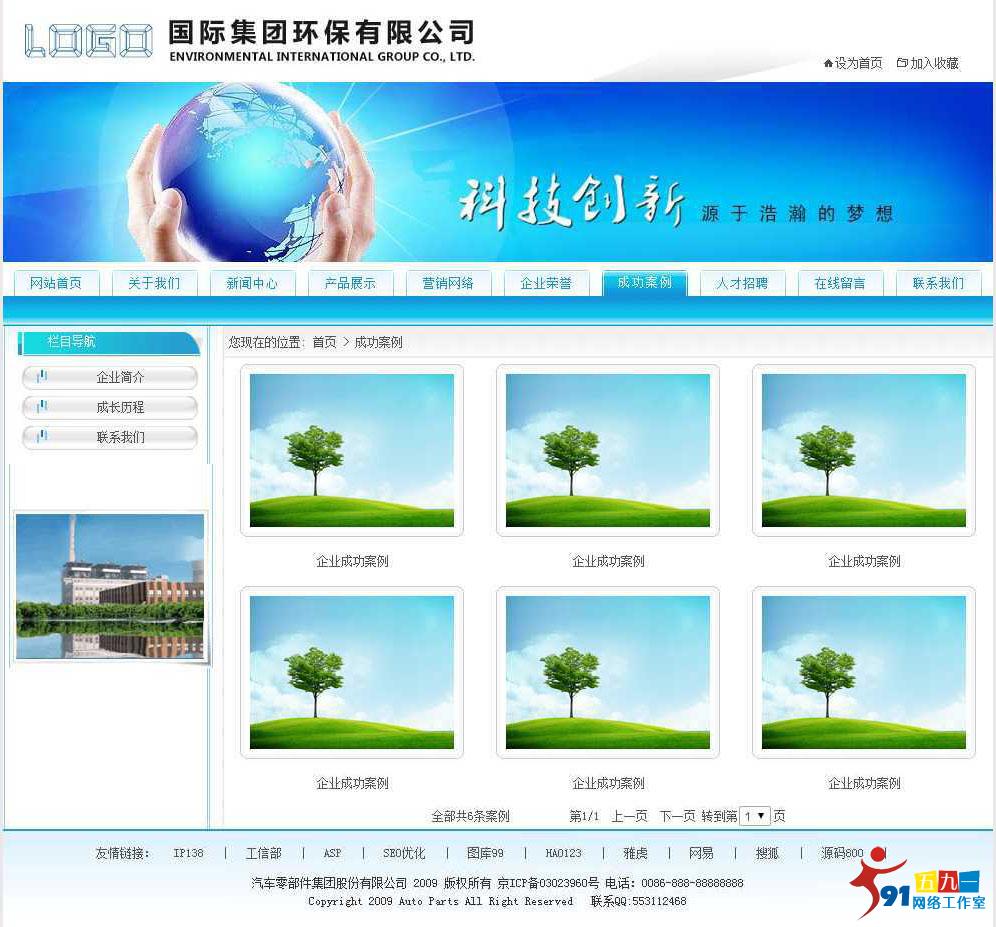Select the 人才招聘 navigation tab
Screen dimensions: 996x927
[742, 283]
